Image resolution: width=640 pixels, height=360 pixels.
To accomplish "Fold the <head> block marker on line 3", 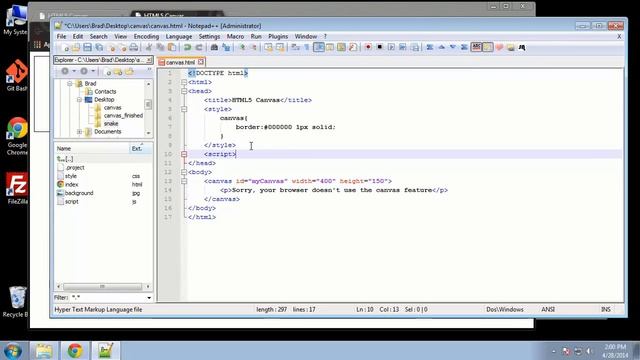I will [184, 91].
